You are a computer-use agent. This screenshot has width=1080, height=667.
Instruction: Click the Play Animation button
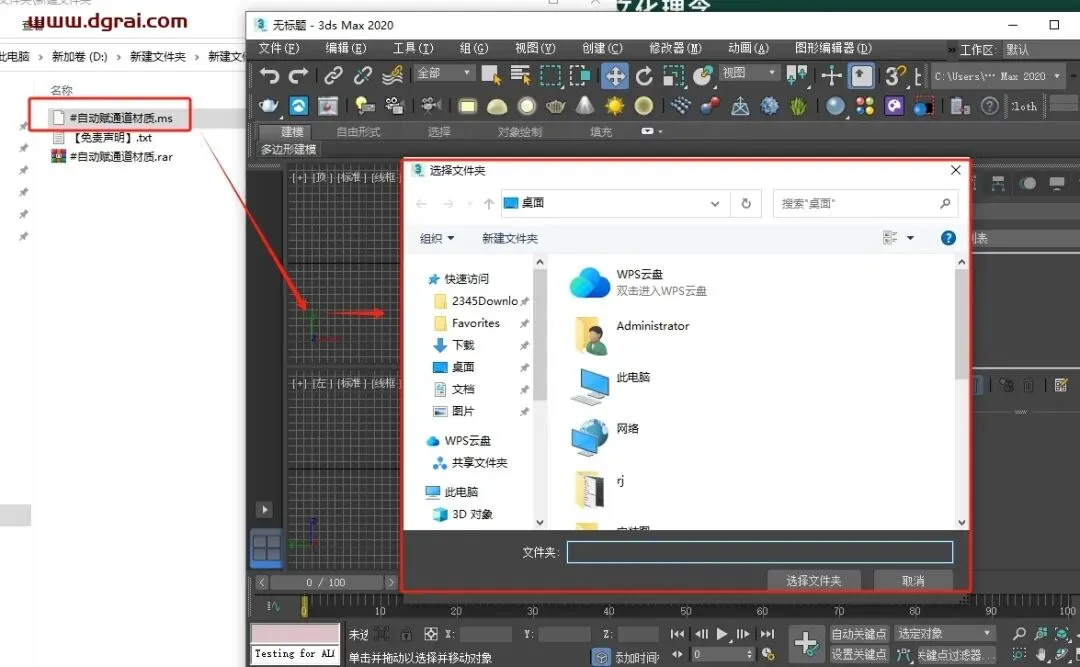[x=722, y=634]
